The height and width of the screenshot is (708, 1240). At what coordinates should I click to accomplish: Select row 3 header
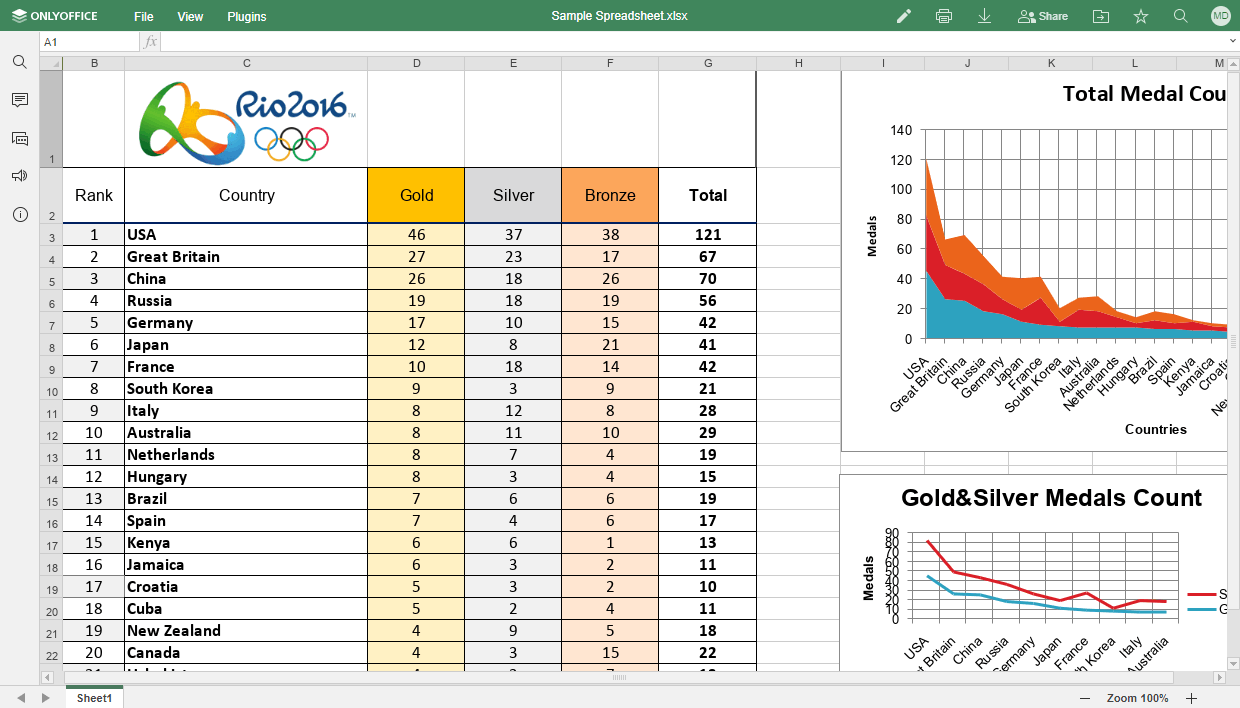(51, 235)
